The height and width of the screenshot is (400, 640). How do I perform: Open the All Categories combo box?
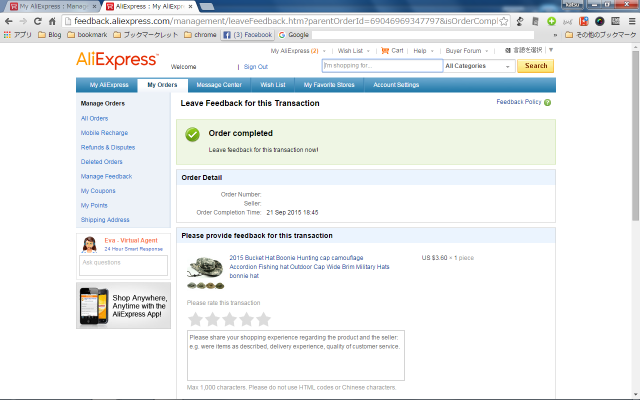tap(478, 66)
